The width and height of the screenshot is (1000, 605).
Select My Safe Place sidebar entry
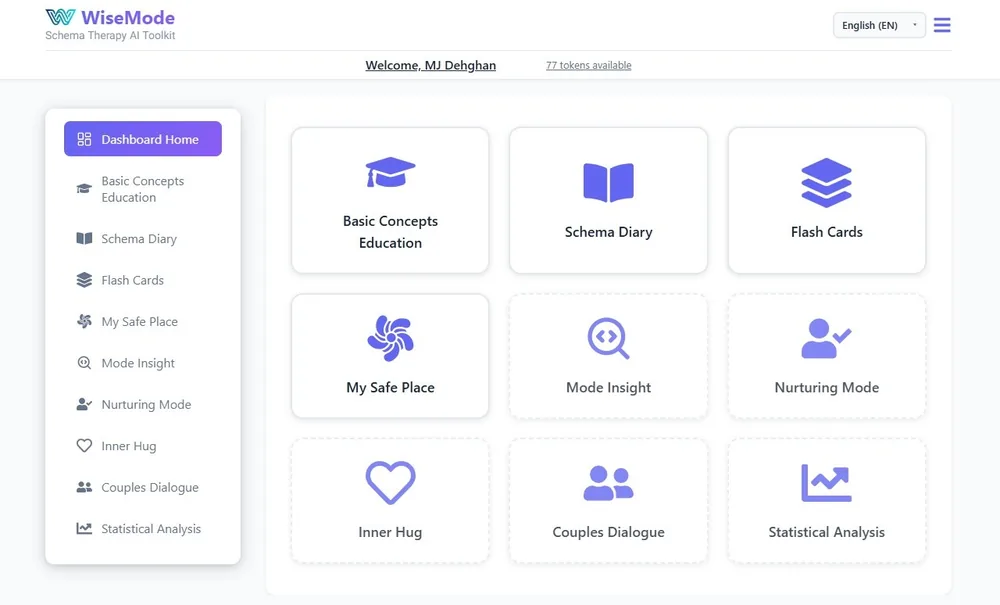coord(143,321)
